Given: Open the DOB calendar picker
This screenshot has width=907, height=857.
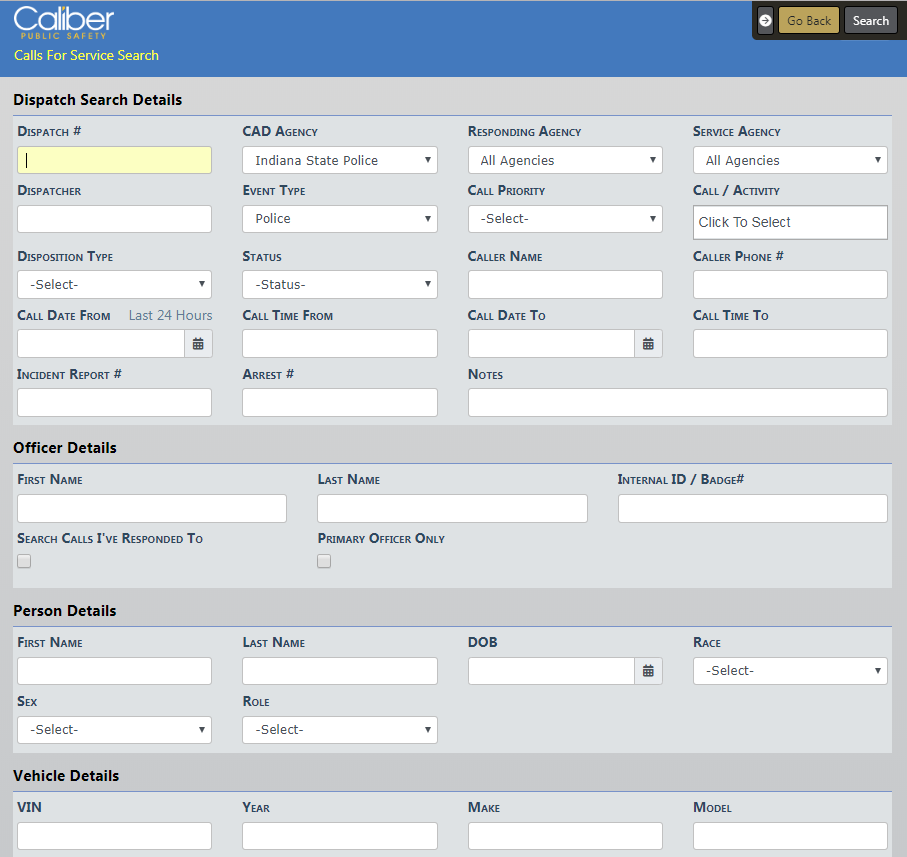Looking at the screenshot, I should tap(648, 671).
